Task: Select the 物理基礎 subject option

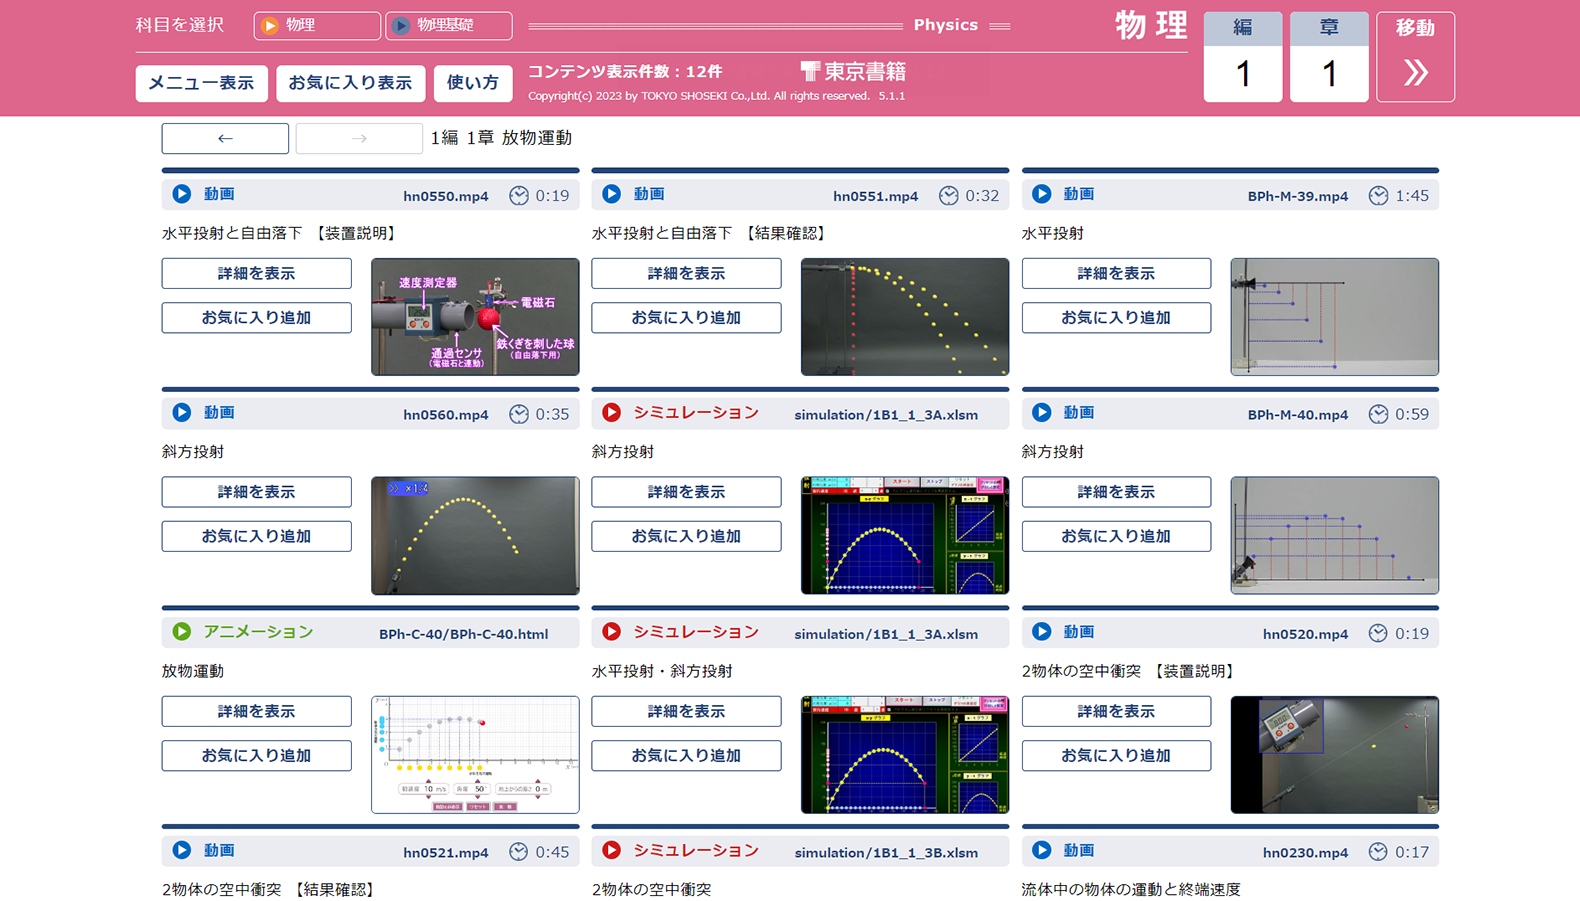Action: 448,26
